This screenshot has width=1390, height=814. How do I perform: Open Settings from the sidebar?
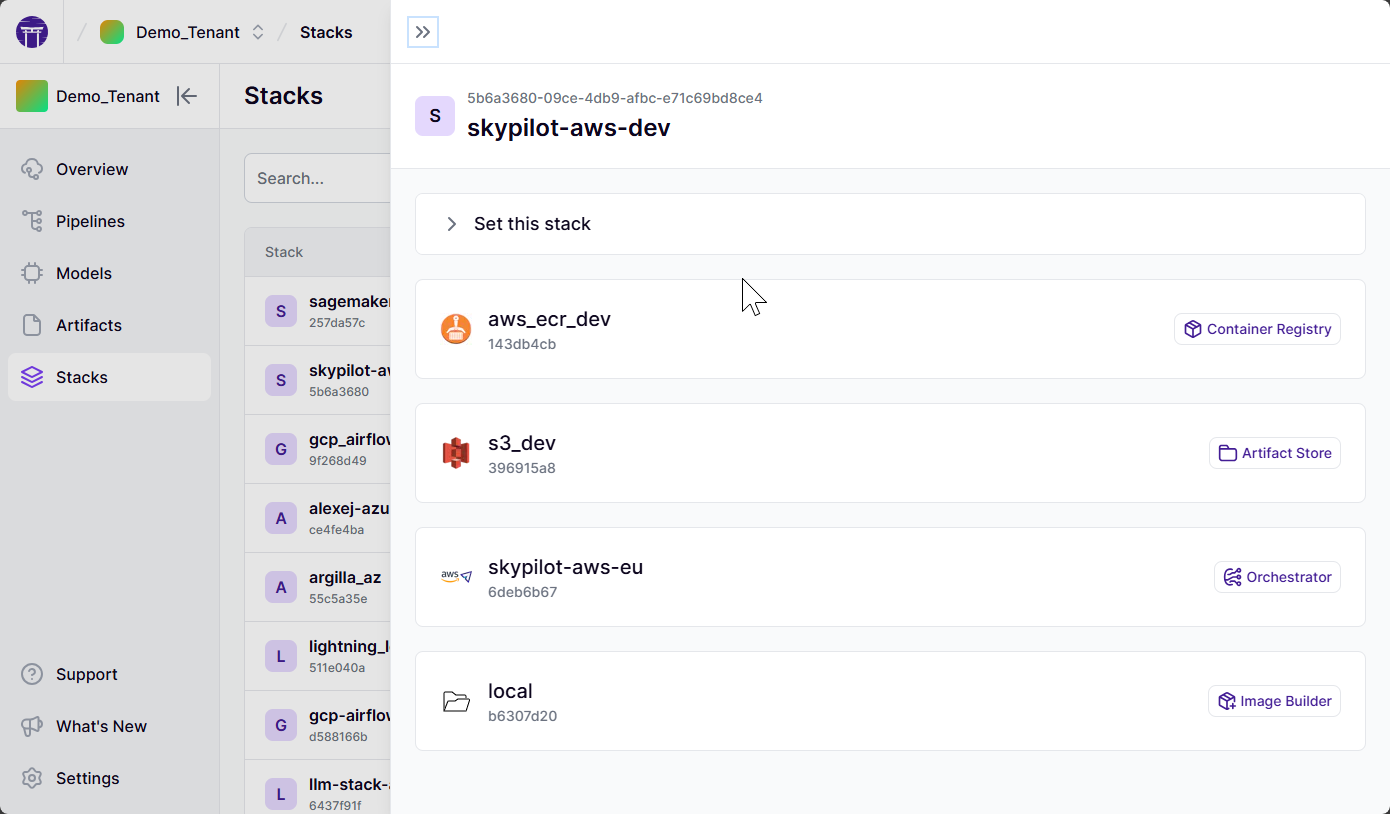coord(88,778)
